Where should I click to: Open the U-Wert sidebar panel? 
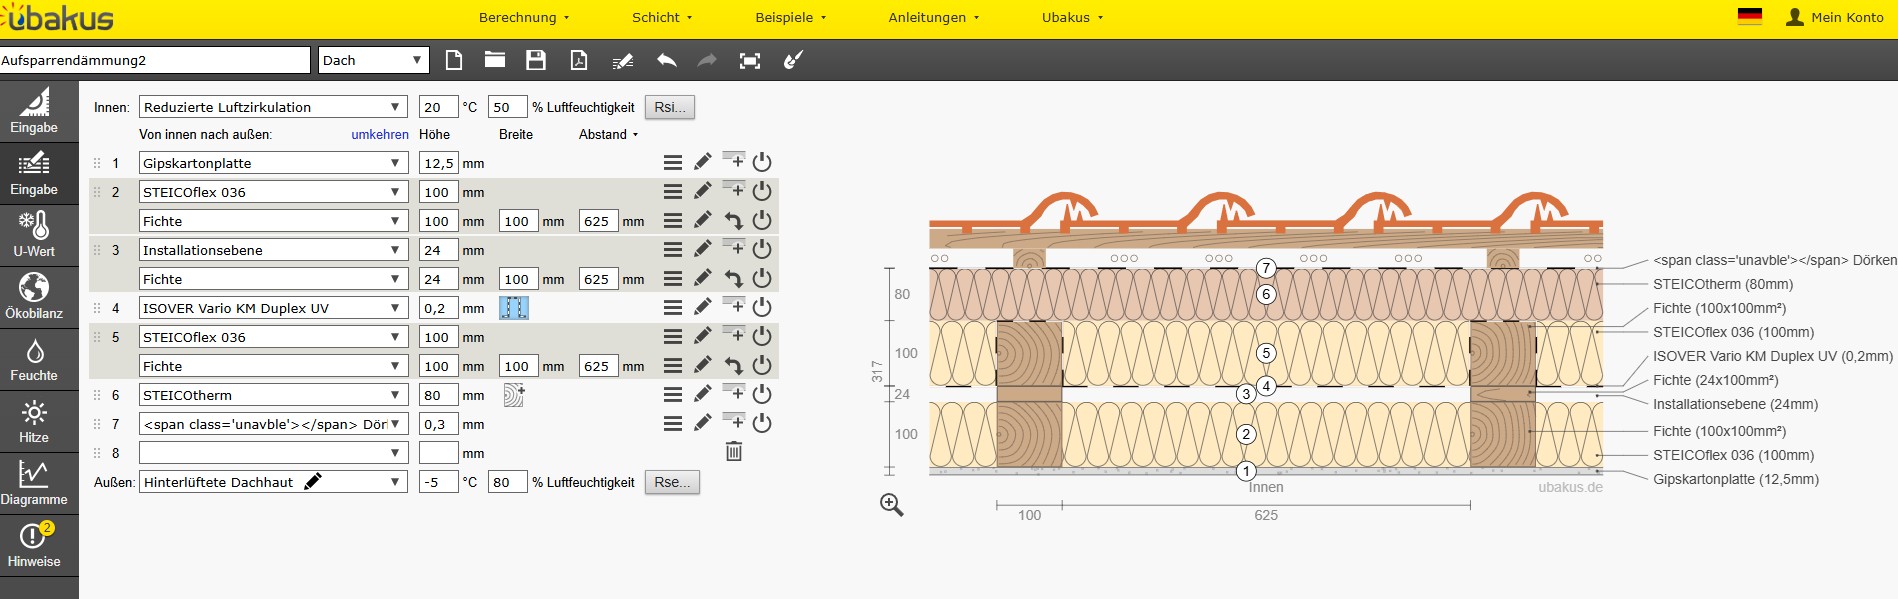coord(34,234)
